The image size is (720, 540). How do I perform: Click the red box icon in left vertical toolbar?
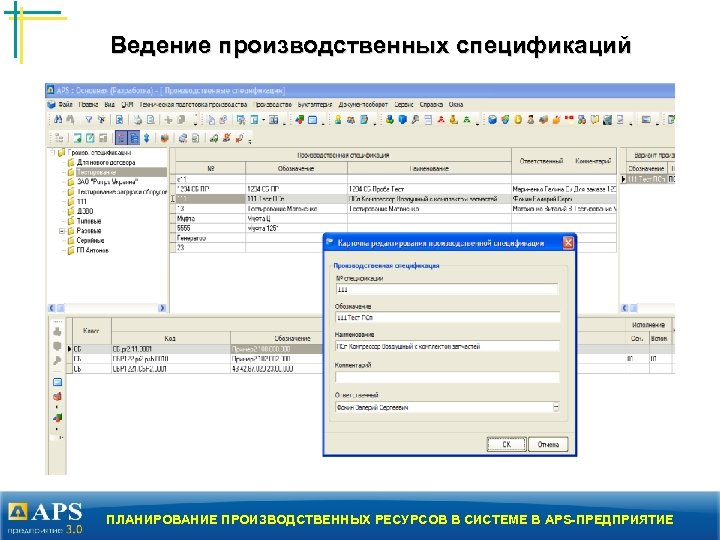(x=57, y=396)
